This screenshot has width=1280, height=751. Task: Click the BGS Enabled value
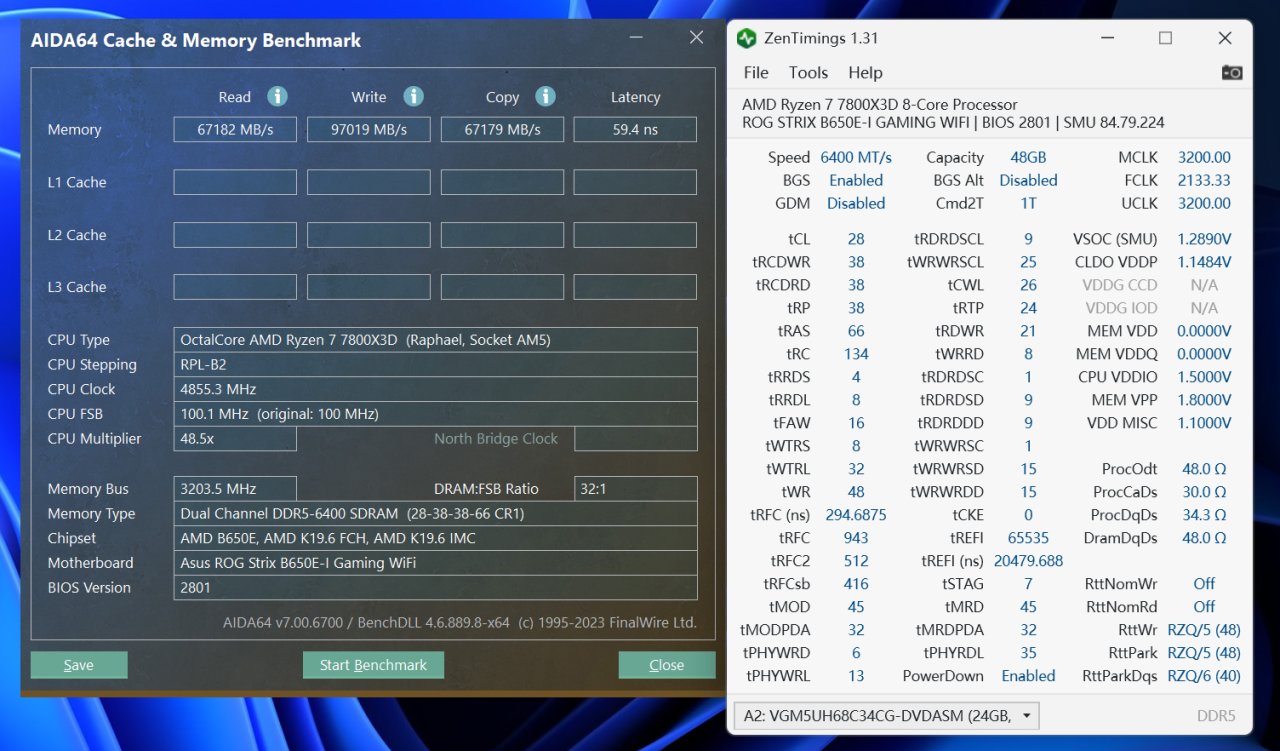[x=856, y=180]
